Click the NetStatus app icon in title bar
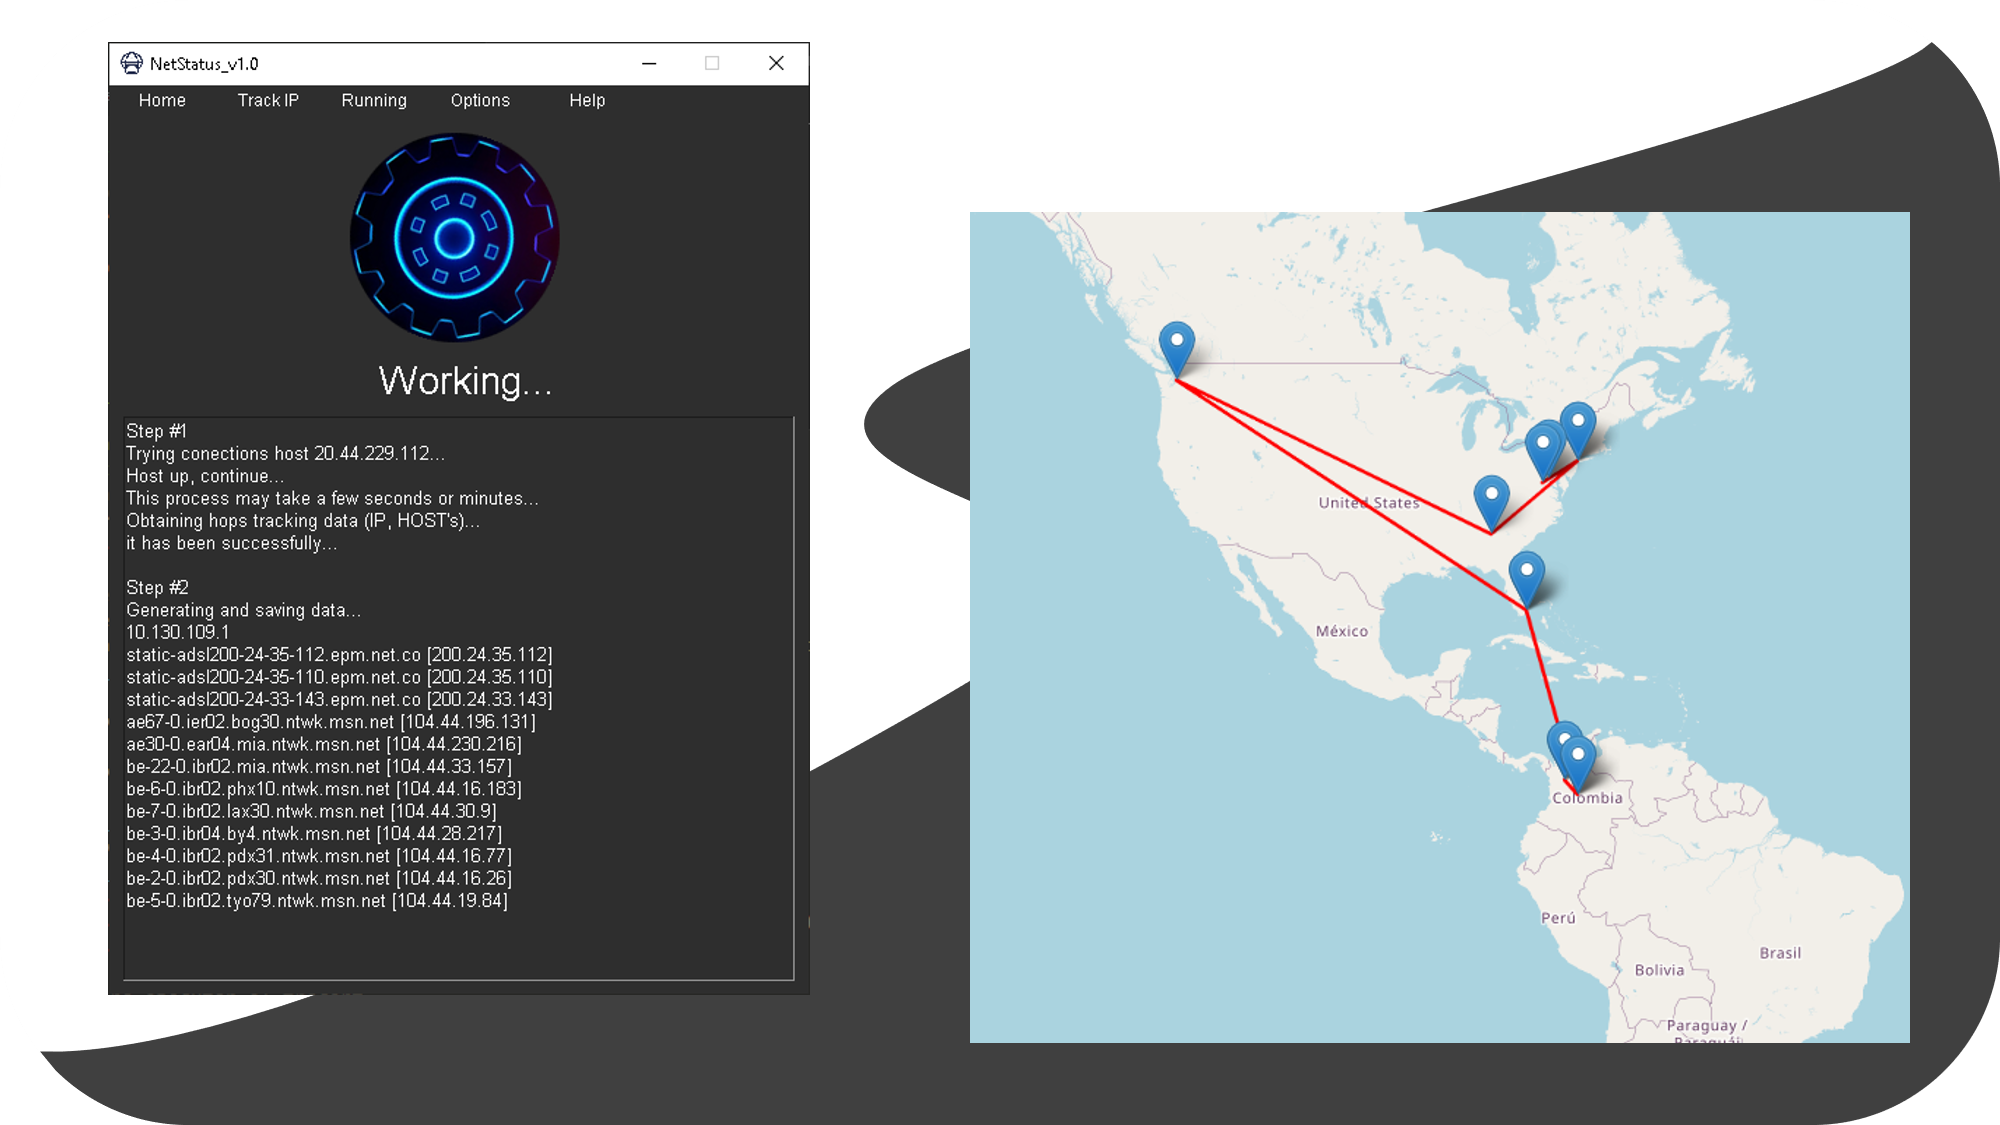Screen dimensions: 2000x1125 tap(132, 63)
